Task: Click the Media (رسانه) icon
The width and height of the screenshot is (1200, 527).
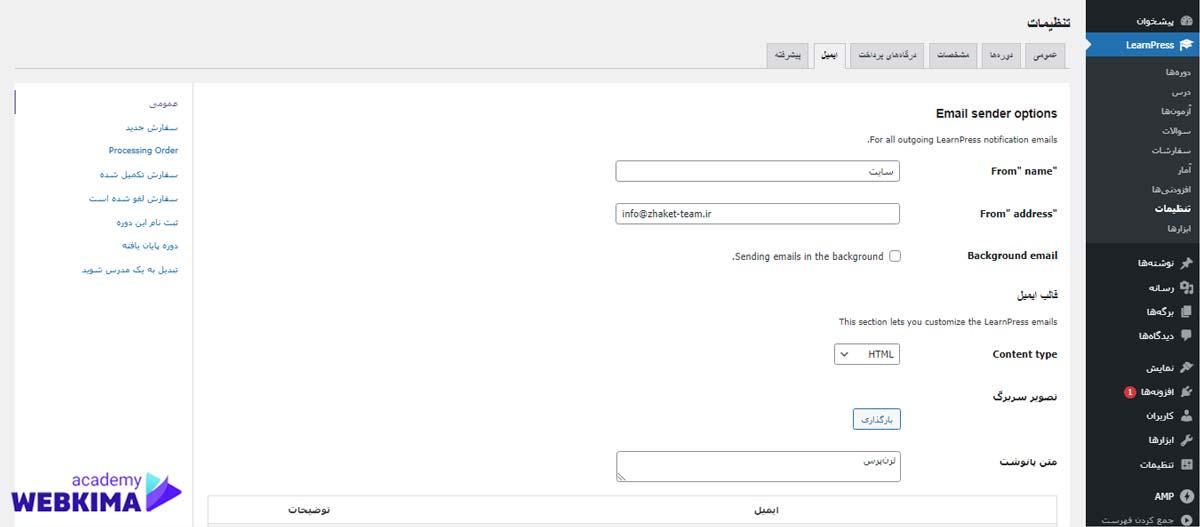Action: 1186,287
